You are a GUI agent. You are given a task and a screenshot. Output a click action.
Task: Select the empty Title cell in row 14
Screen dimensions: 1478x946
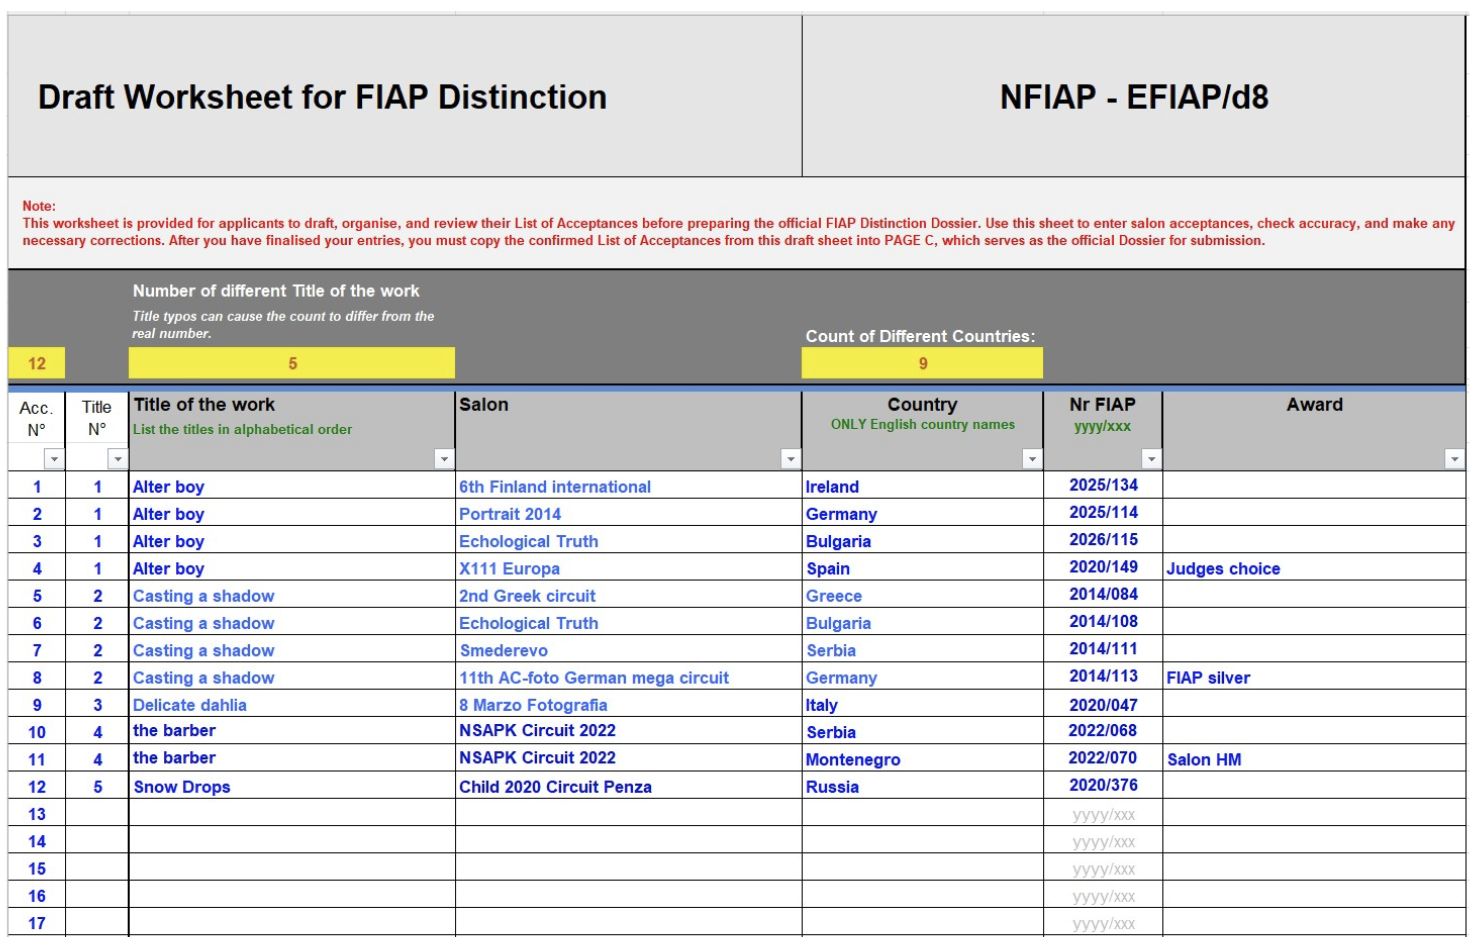click(292, 841)
